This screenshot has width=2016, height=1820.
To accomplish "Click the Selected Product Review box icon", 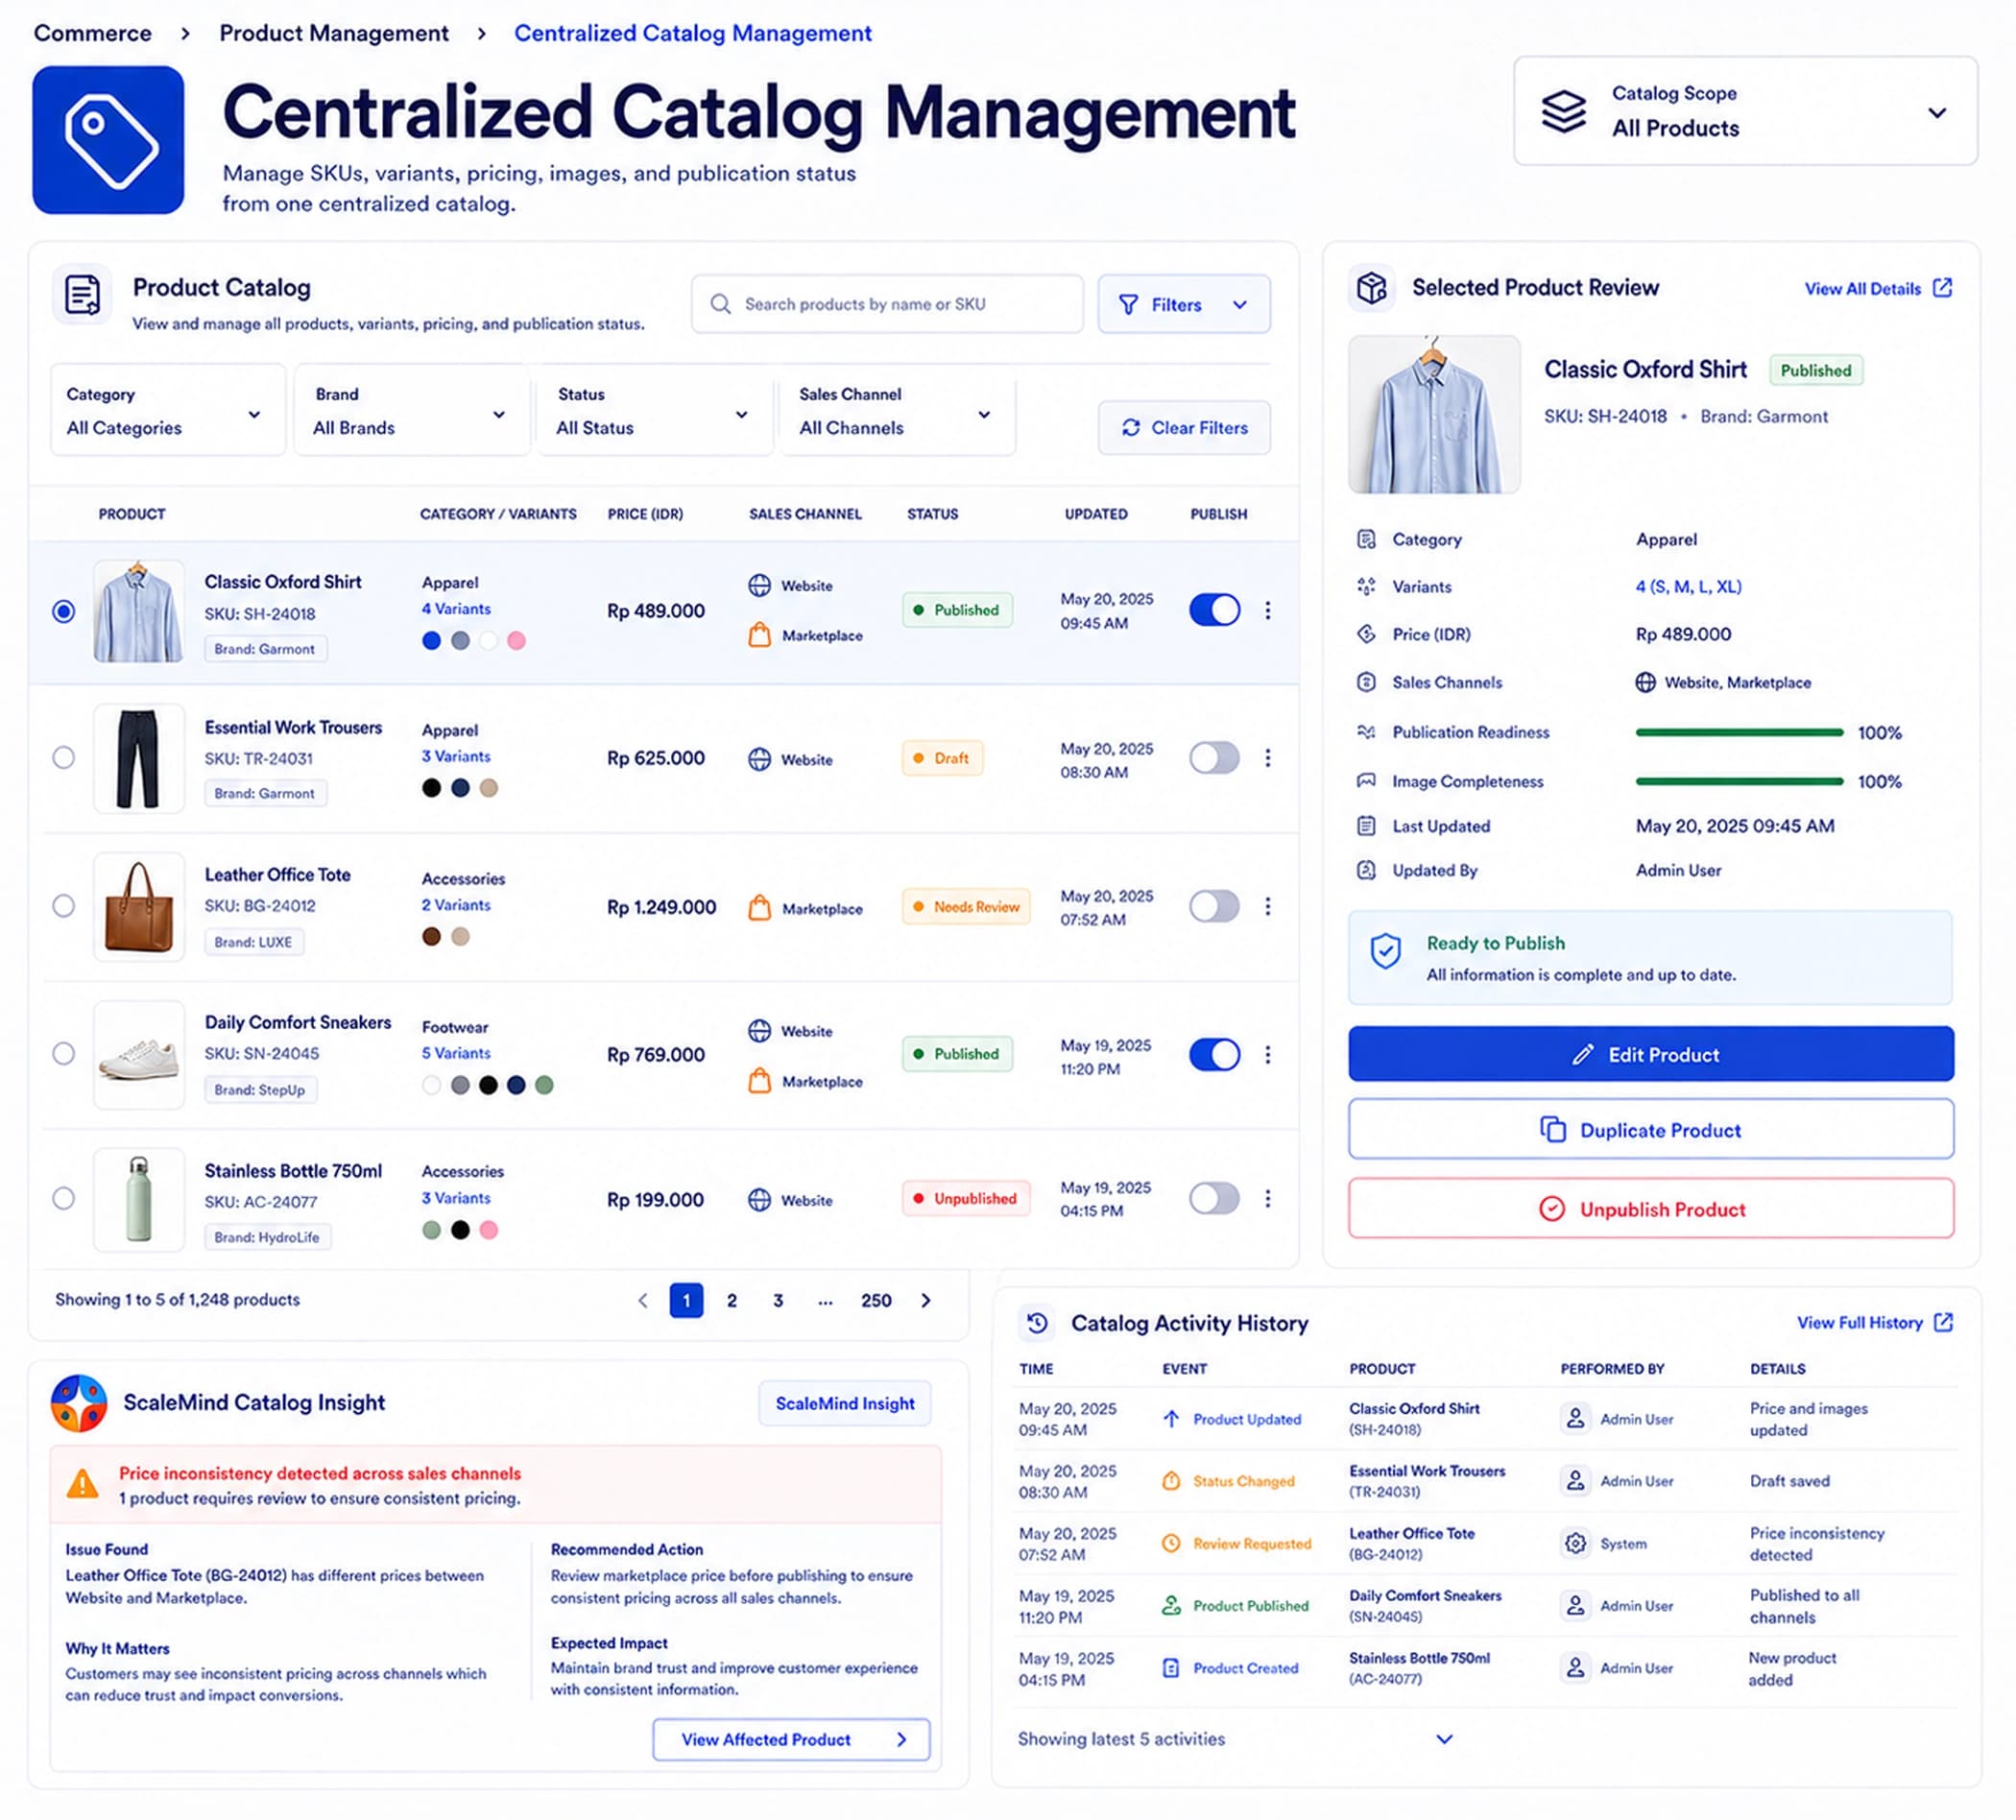I will coord(1371,288).
